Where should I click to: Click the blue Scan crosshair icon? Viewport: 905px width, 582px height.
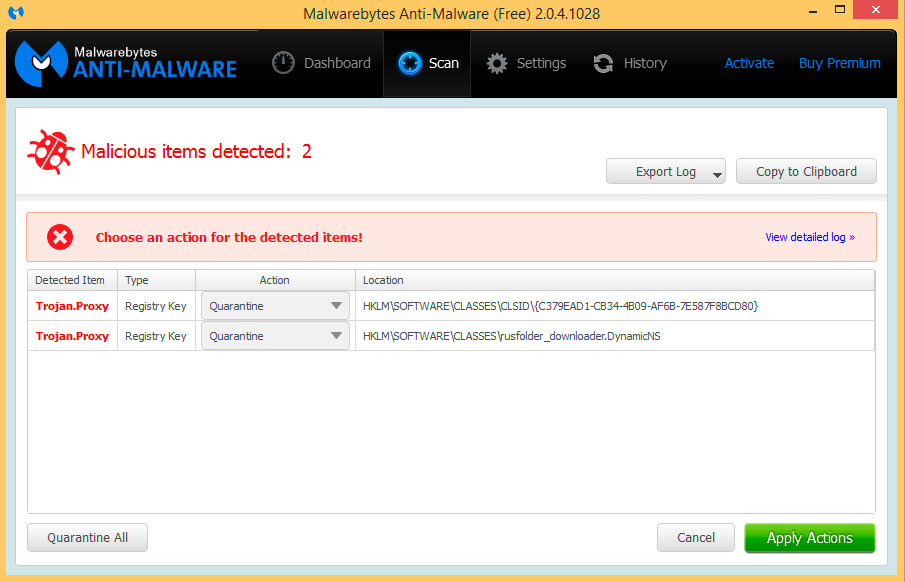coord(410,63)
